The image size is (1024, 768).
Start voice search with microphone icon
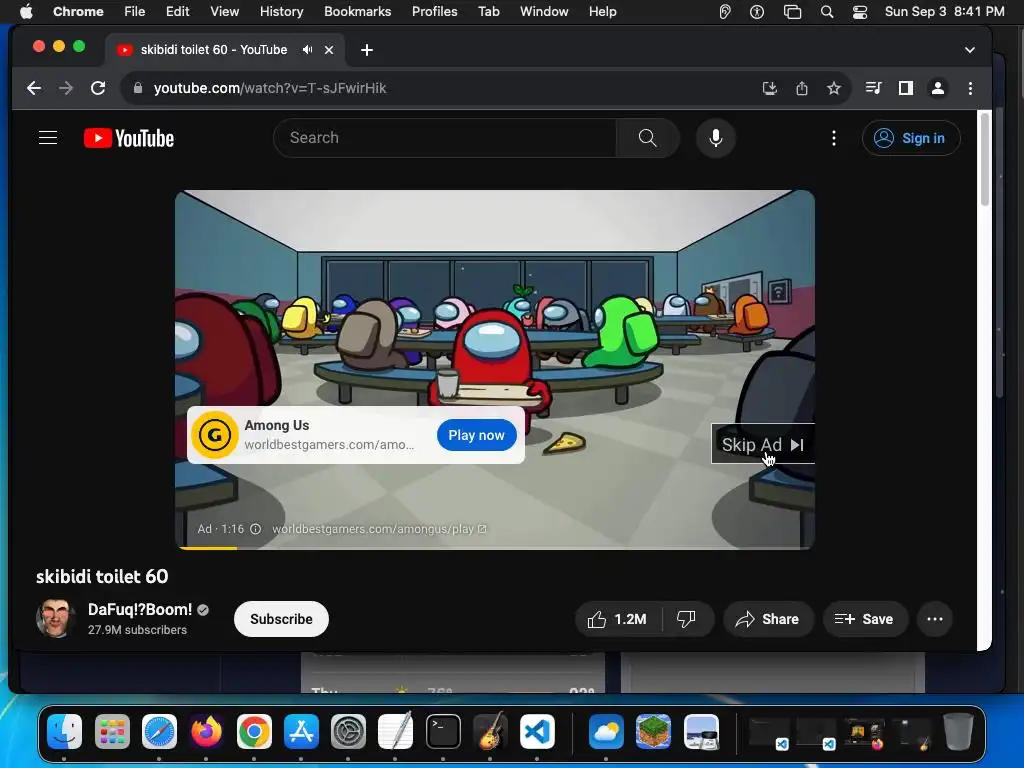tap(716, 138)
